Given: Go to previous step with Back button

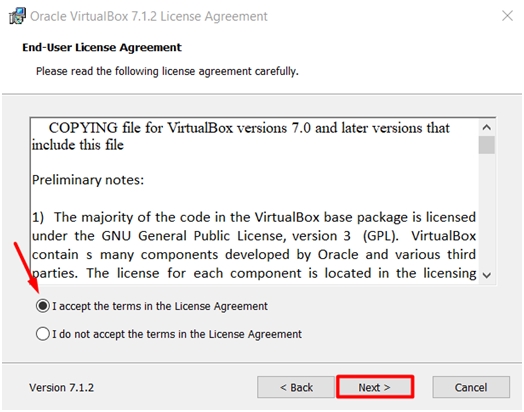Looking at the screenshot, I should click(296, 387).
